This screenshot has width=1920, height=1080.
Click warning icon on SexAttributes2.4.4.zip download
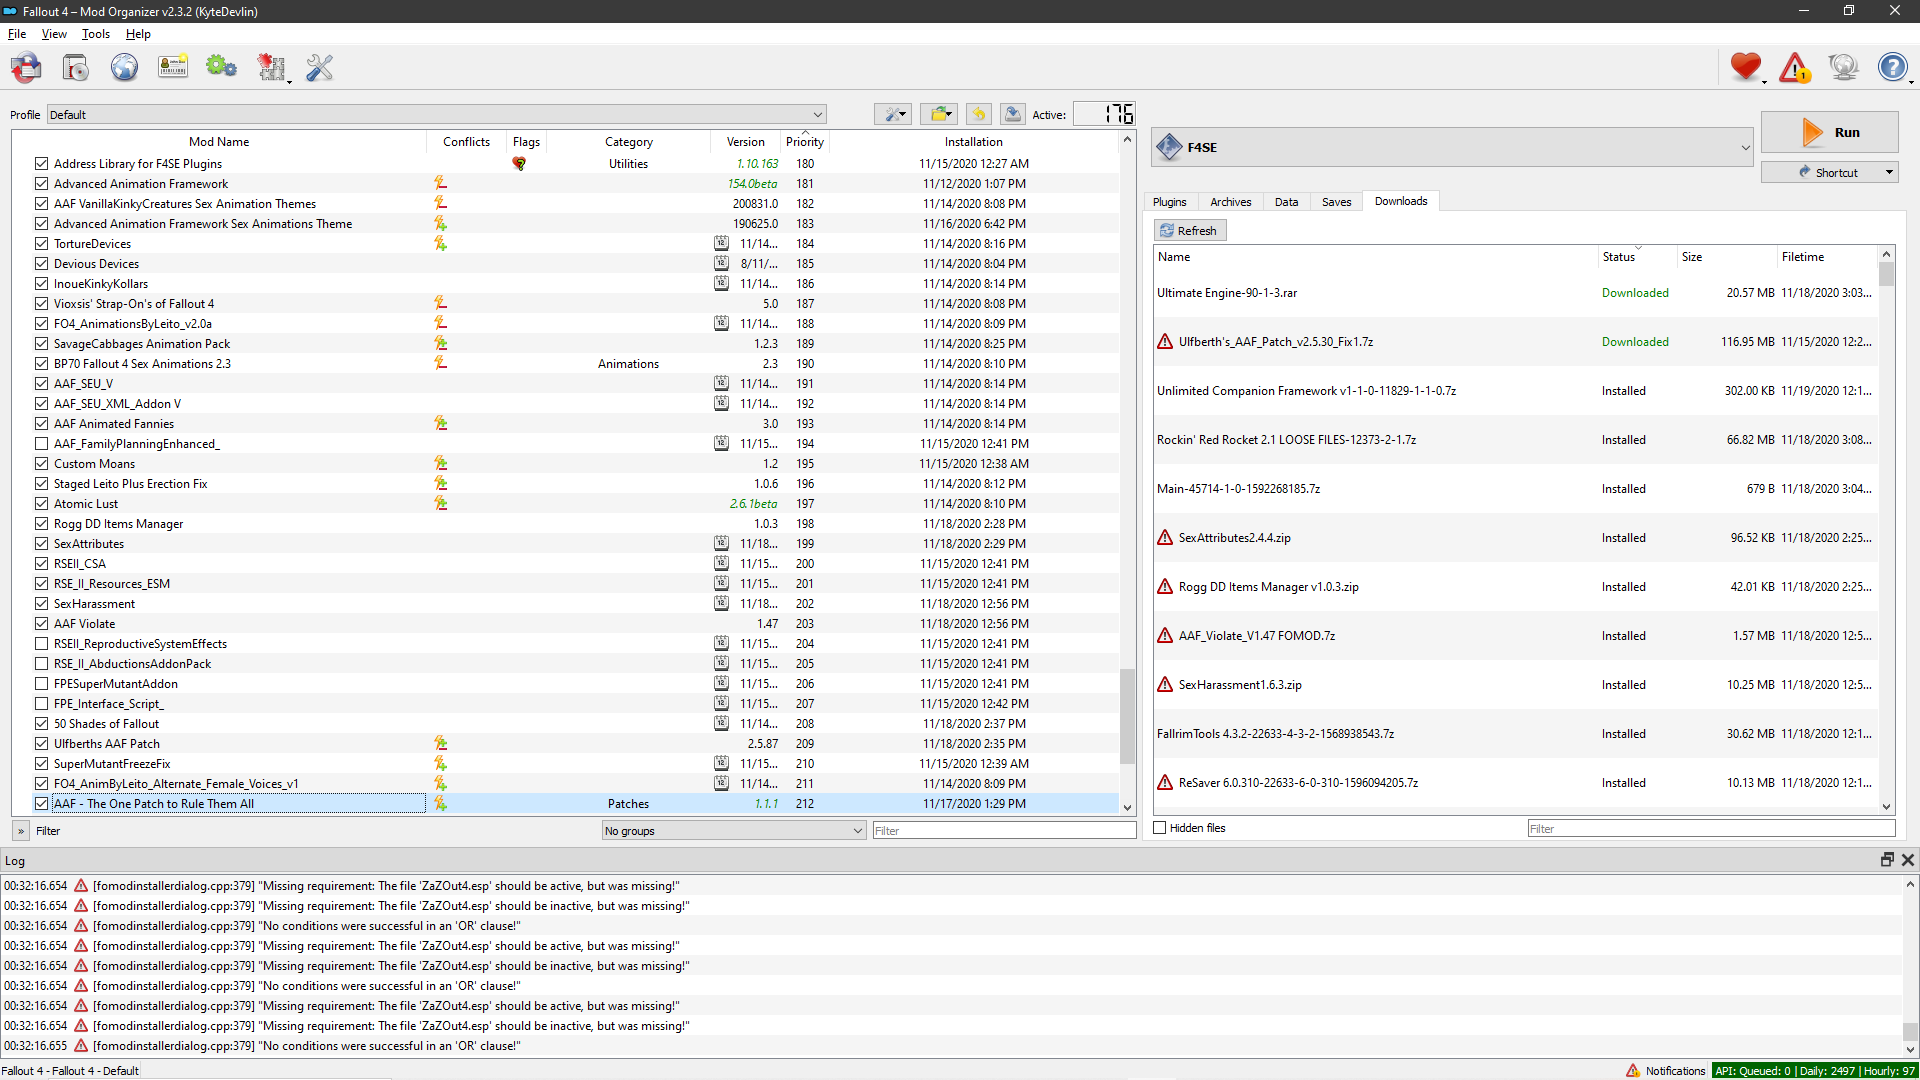pyautogui.click(x=1165, y=538)
